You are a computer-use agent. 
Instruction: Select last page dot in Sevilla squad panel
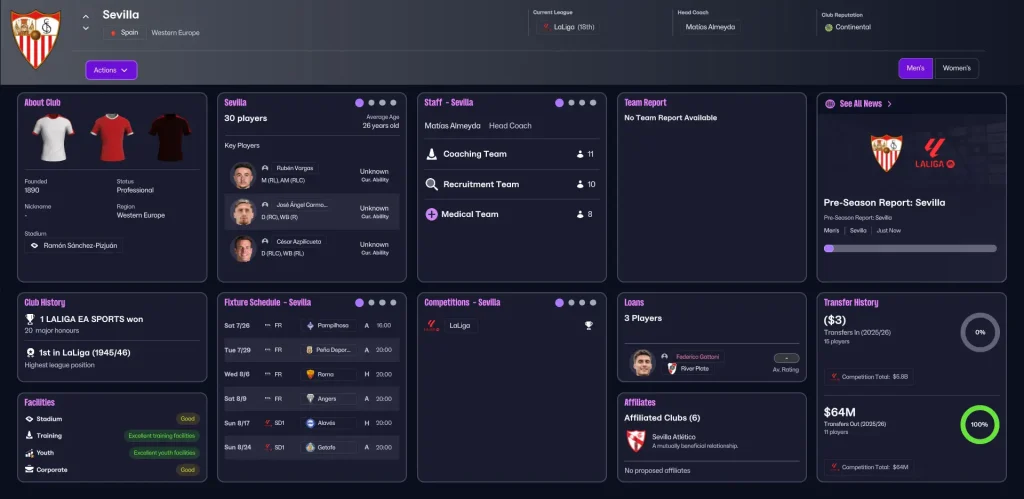(x=393, y=103)
